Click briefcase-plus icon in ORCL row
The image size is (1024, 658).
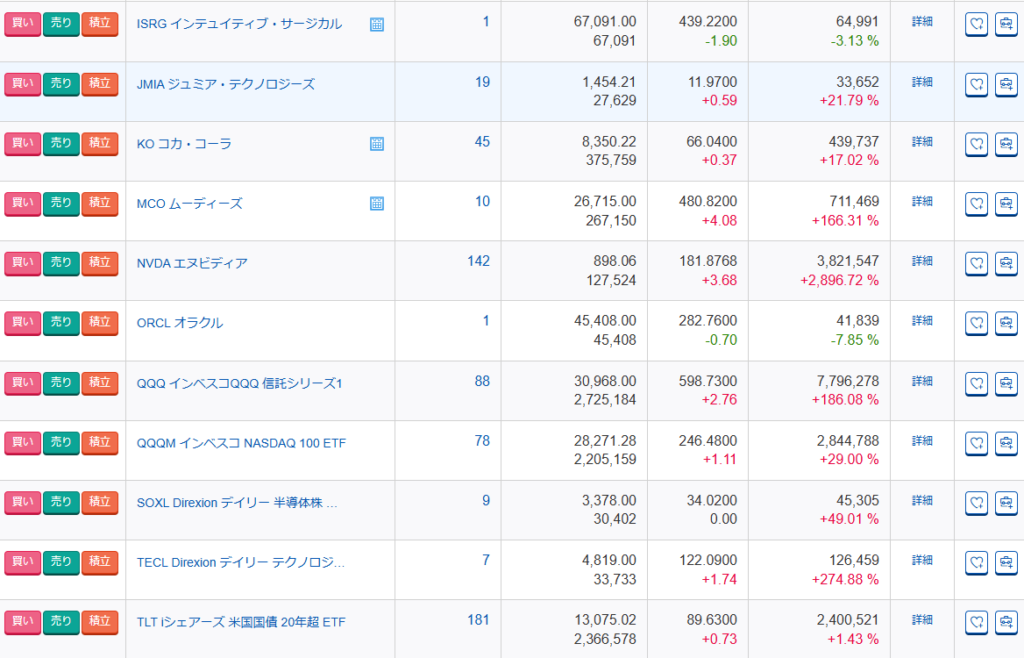pos(1006,324)
